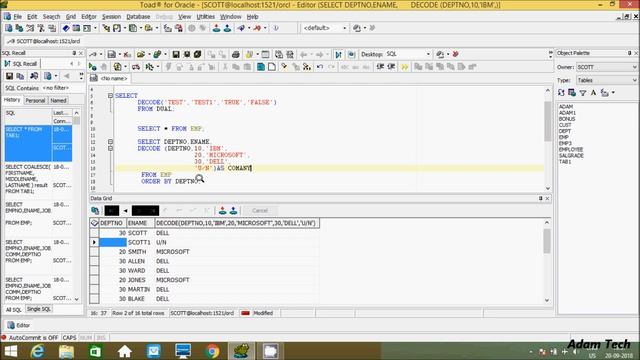The height and width of the screenshot is (360, 640).
Task: Click the yellow double-arrow icon in editor toolbar
Action: click(x=404, y=67)
